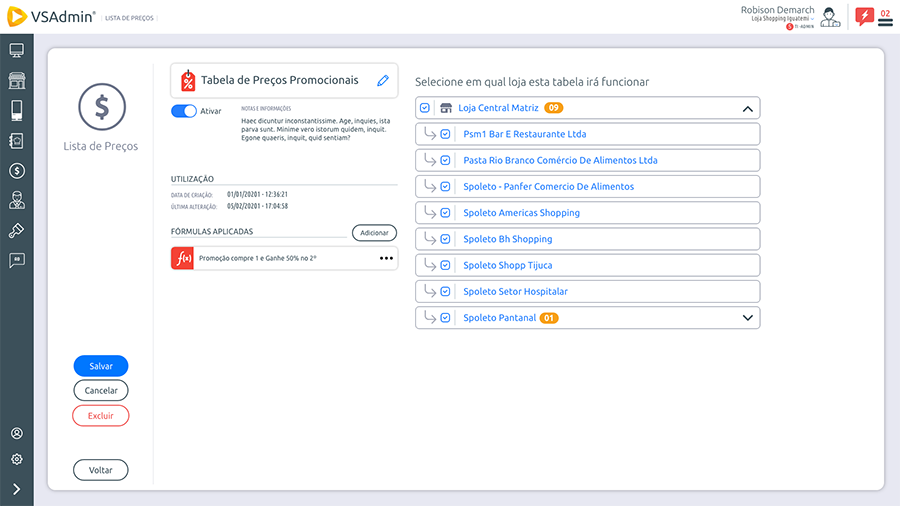
Task: Click the store icon in the sidebar
Action: (17, 81)
